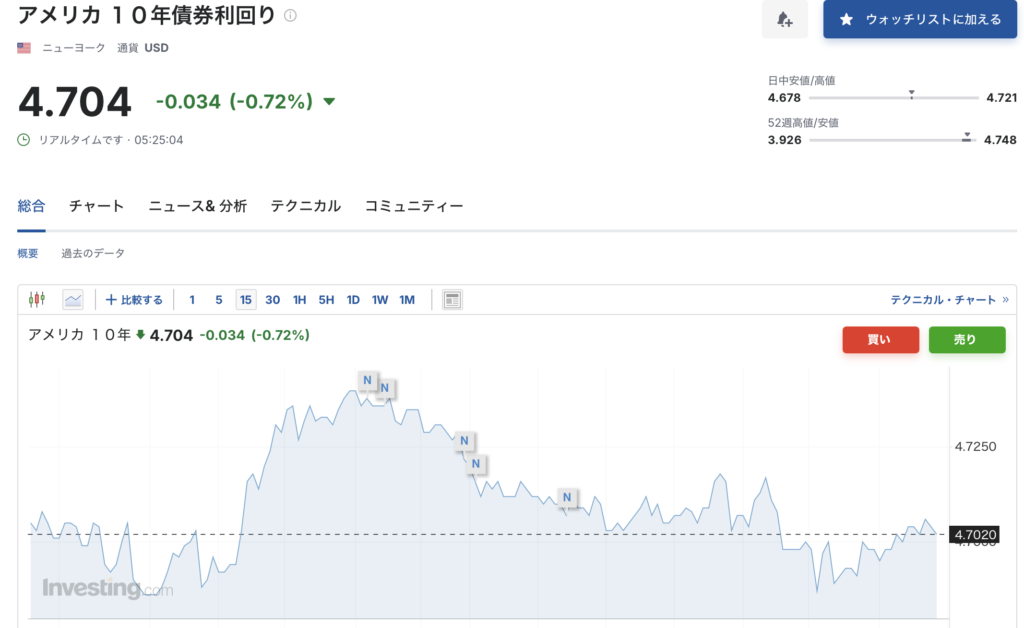1024x628 pixels.
Task: Set chart interval to 1 minute
Action: (x=192, y=300)
